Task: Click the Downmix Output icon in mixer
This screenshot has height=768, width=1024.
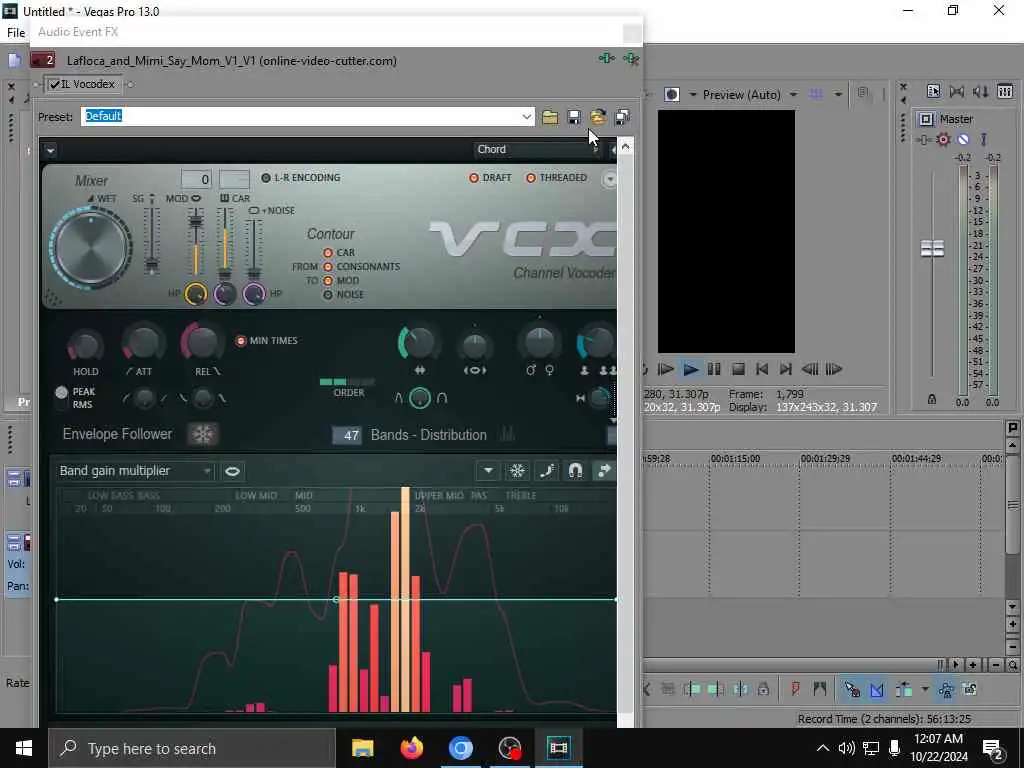Action: pyautogui.click(x=957, y=91)
